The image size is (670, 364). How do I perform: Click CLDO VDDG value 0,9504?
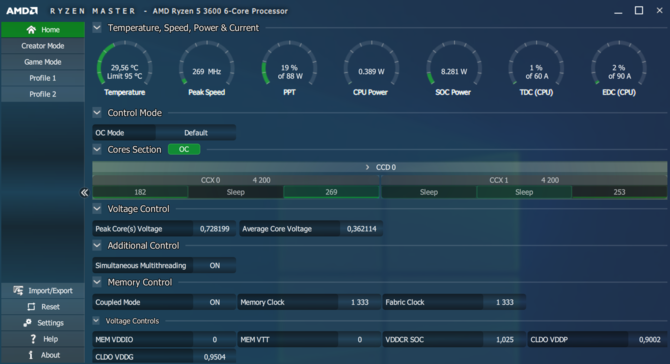[215, 357]
